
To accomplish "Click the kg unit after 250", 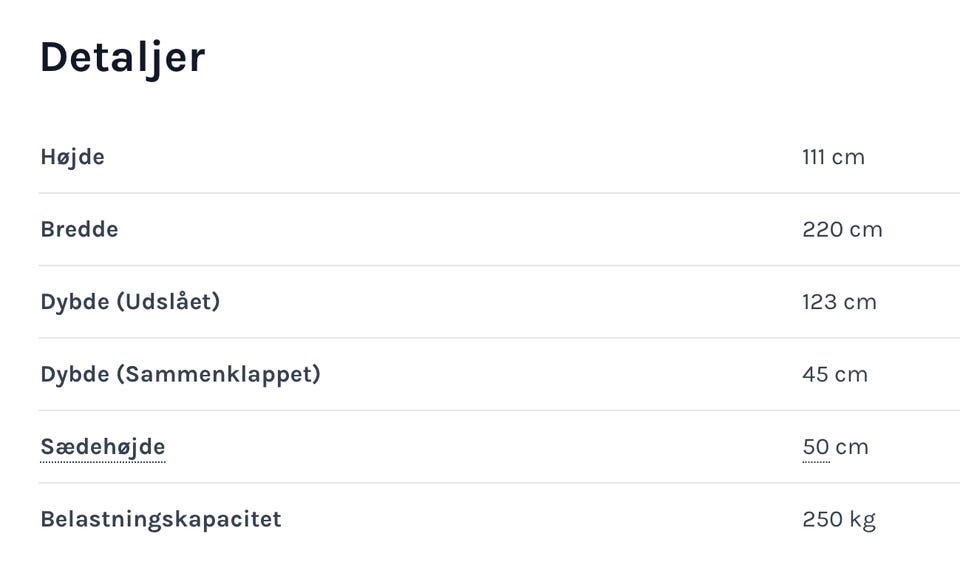I will point(862,519).
